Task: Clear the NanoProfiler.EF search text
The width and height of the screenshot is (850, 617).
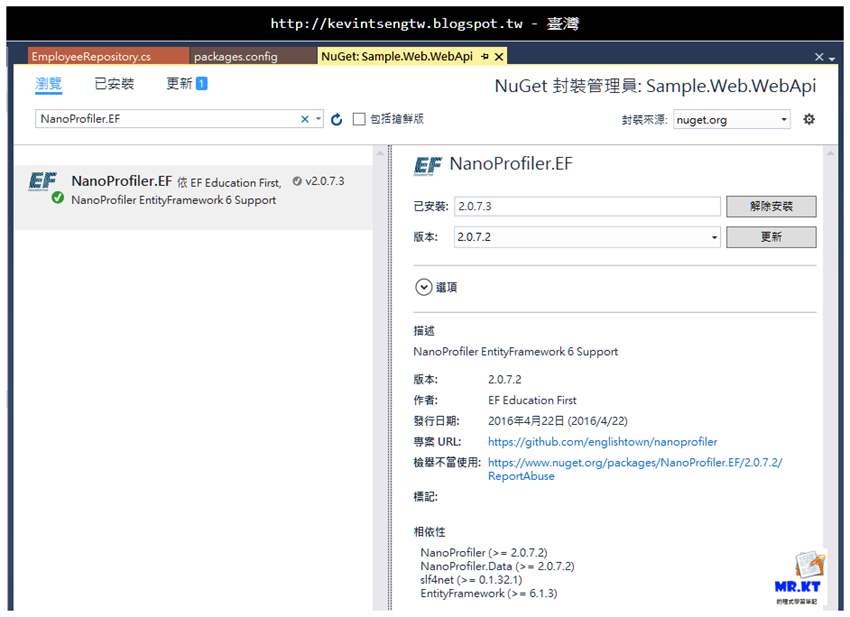Action: pyautogui.click(x=305, y=119)
